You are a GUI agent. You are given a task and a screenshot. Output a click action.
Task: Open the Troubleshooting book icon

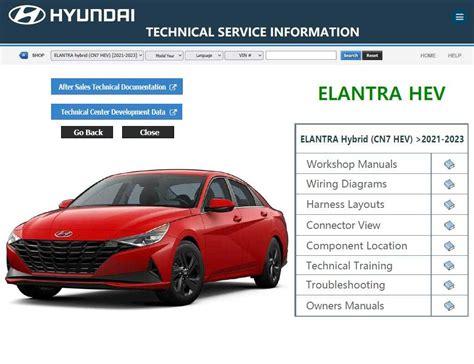(449, 285)
